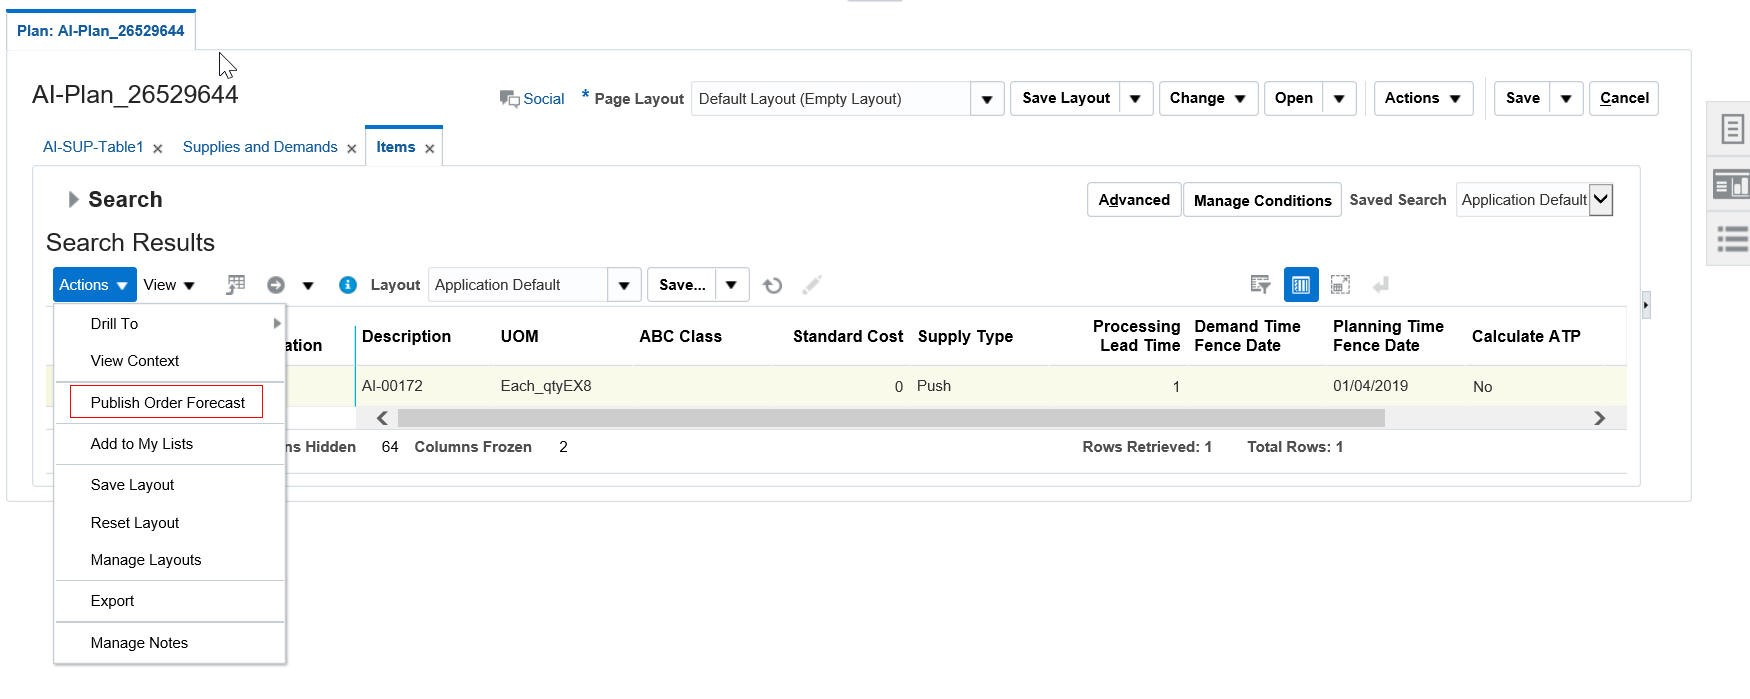The height and width of the screenshot is (699, 1750).
Task: Expand the Drill To submenu
Action: click(277, 324)
